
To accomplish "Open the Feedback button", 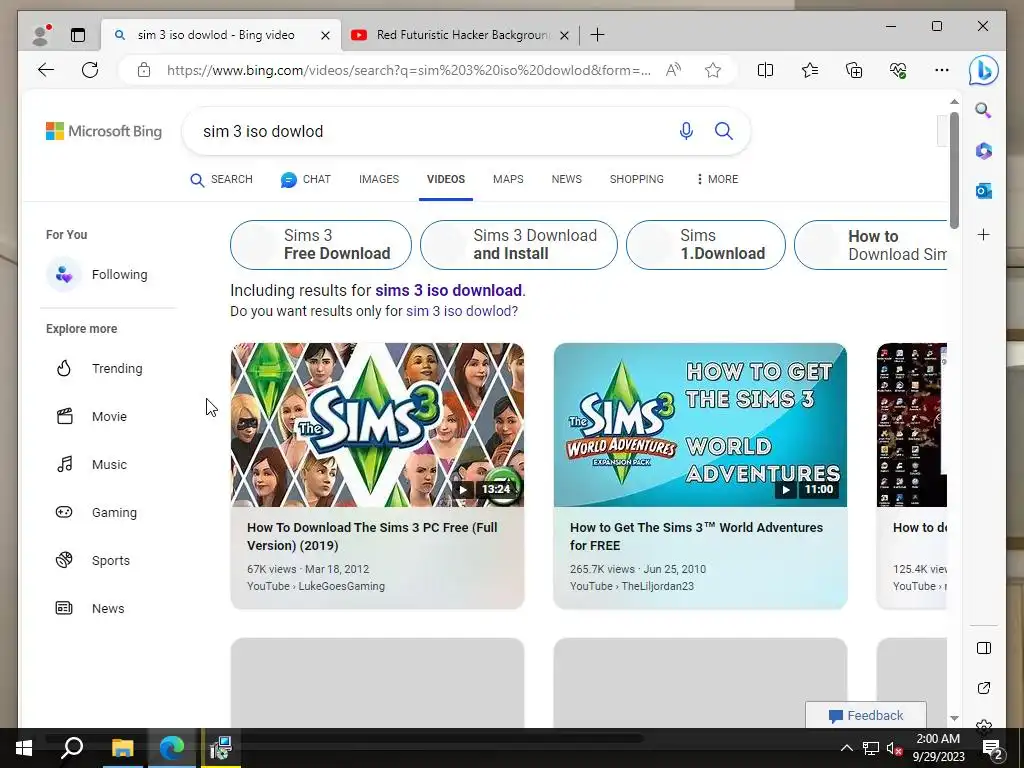I will tap(866, 716).
